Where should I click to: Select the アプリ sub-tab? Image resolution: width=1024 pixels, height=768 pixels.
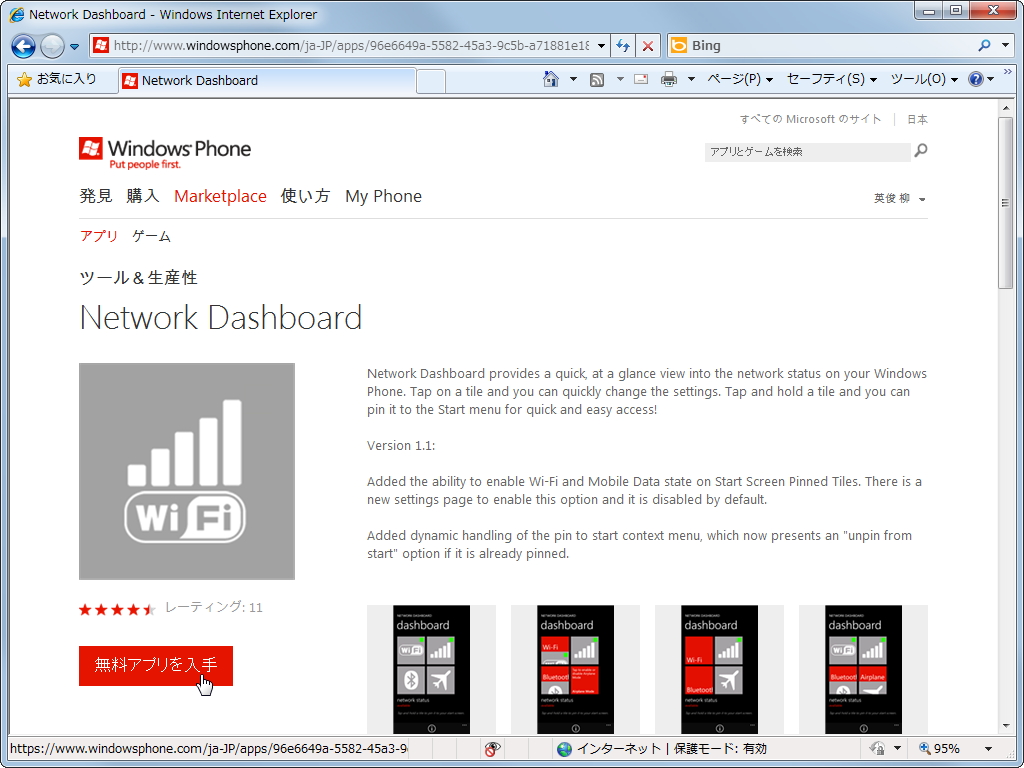pyautogui.click(x=99, y=236)
